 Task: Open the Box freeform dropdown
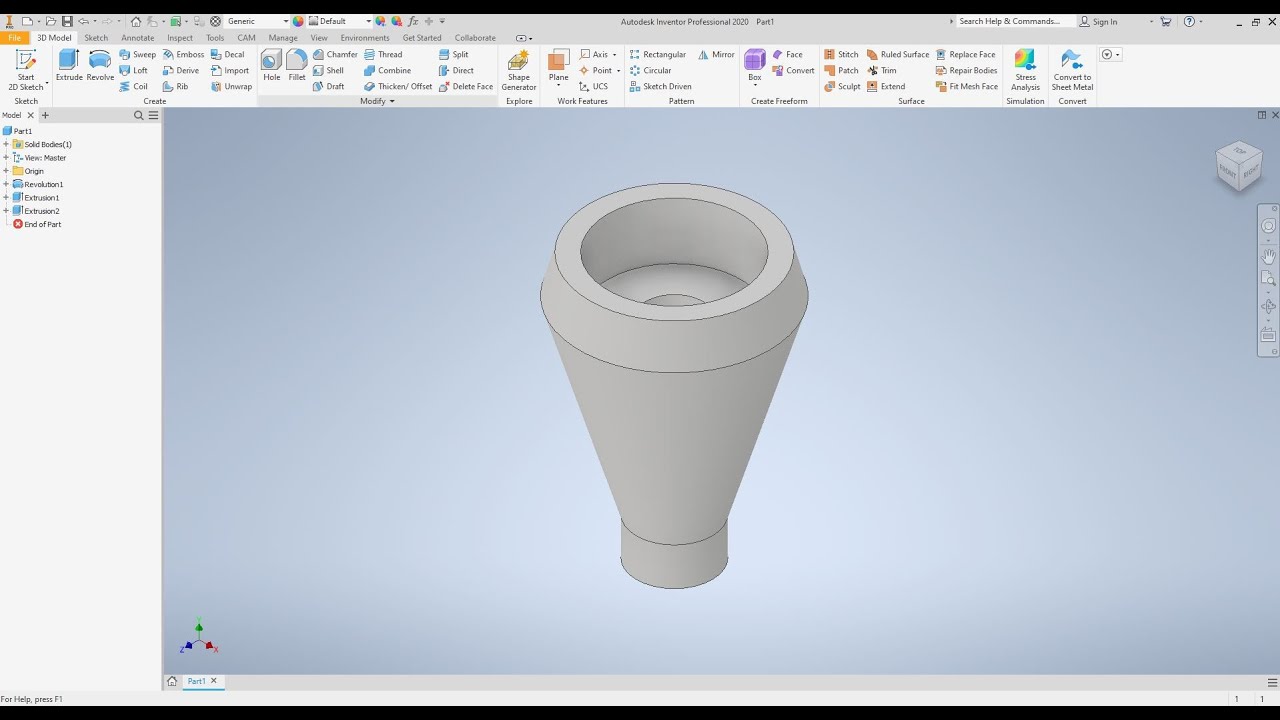click(x=755, y=86)
